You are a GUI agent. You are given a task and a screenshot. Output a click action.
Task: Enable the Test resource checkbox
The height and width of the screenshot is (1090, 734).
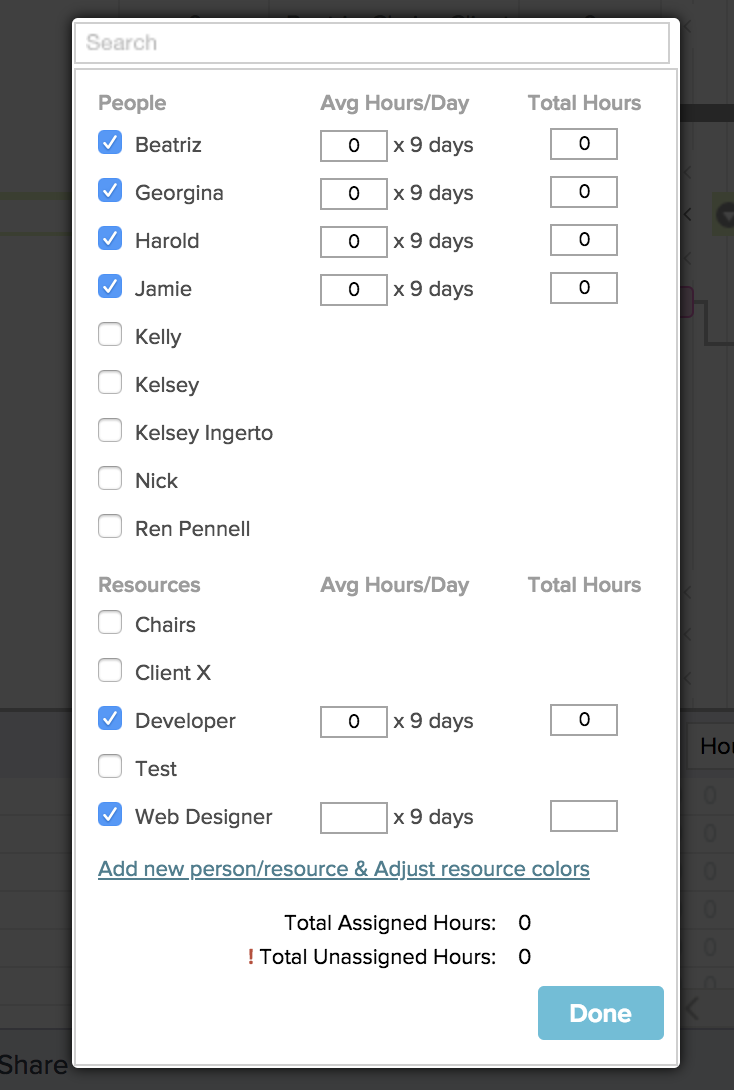pyautogui.click(x=110, y=766)
